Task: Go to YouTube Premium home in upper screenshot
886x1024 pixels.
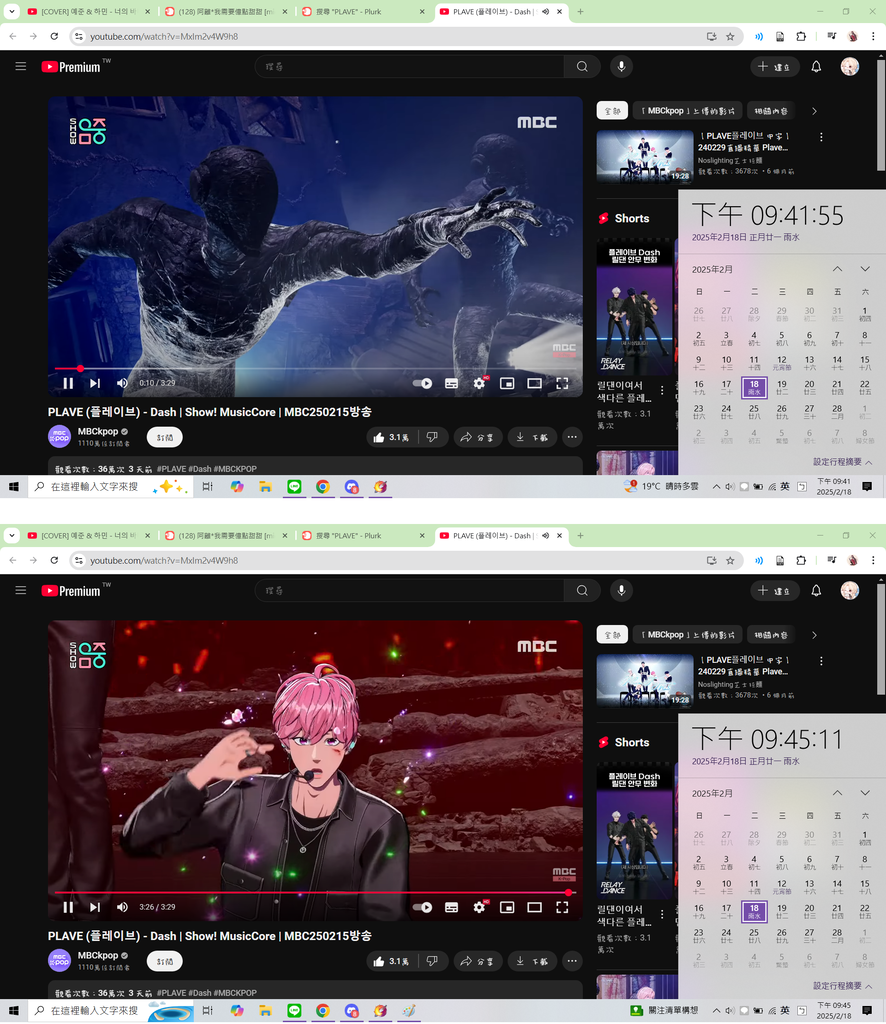Action: coord(72,67)
